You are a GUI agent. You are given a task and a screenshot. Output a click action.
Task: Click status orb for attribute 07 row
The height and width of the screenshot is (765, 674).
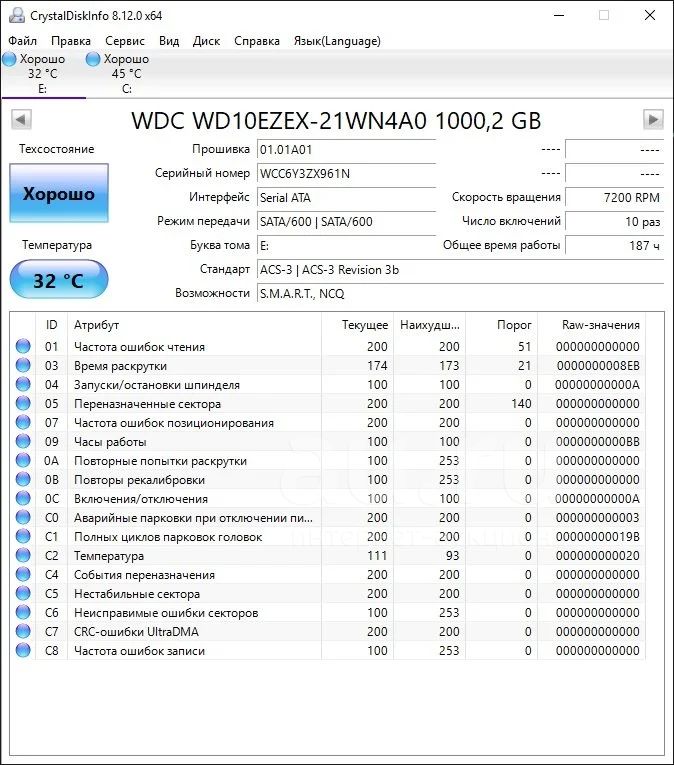pos(23,423)
